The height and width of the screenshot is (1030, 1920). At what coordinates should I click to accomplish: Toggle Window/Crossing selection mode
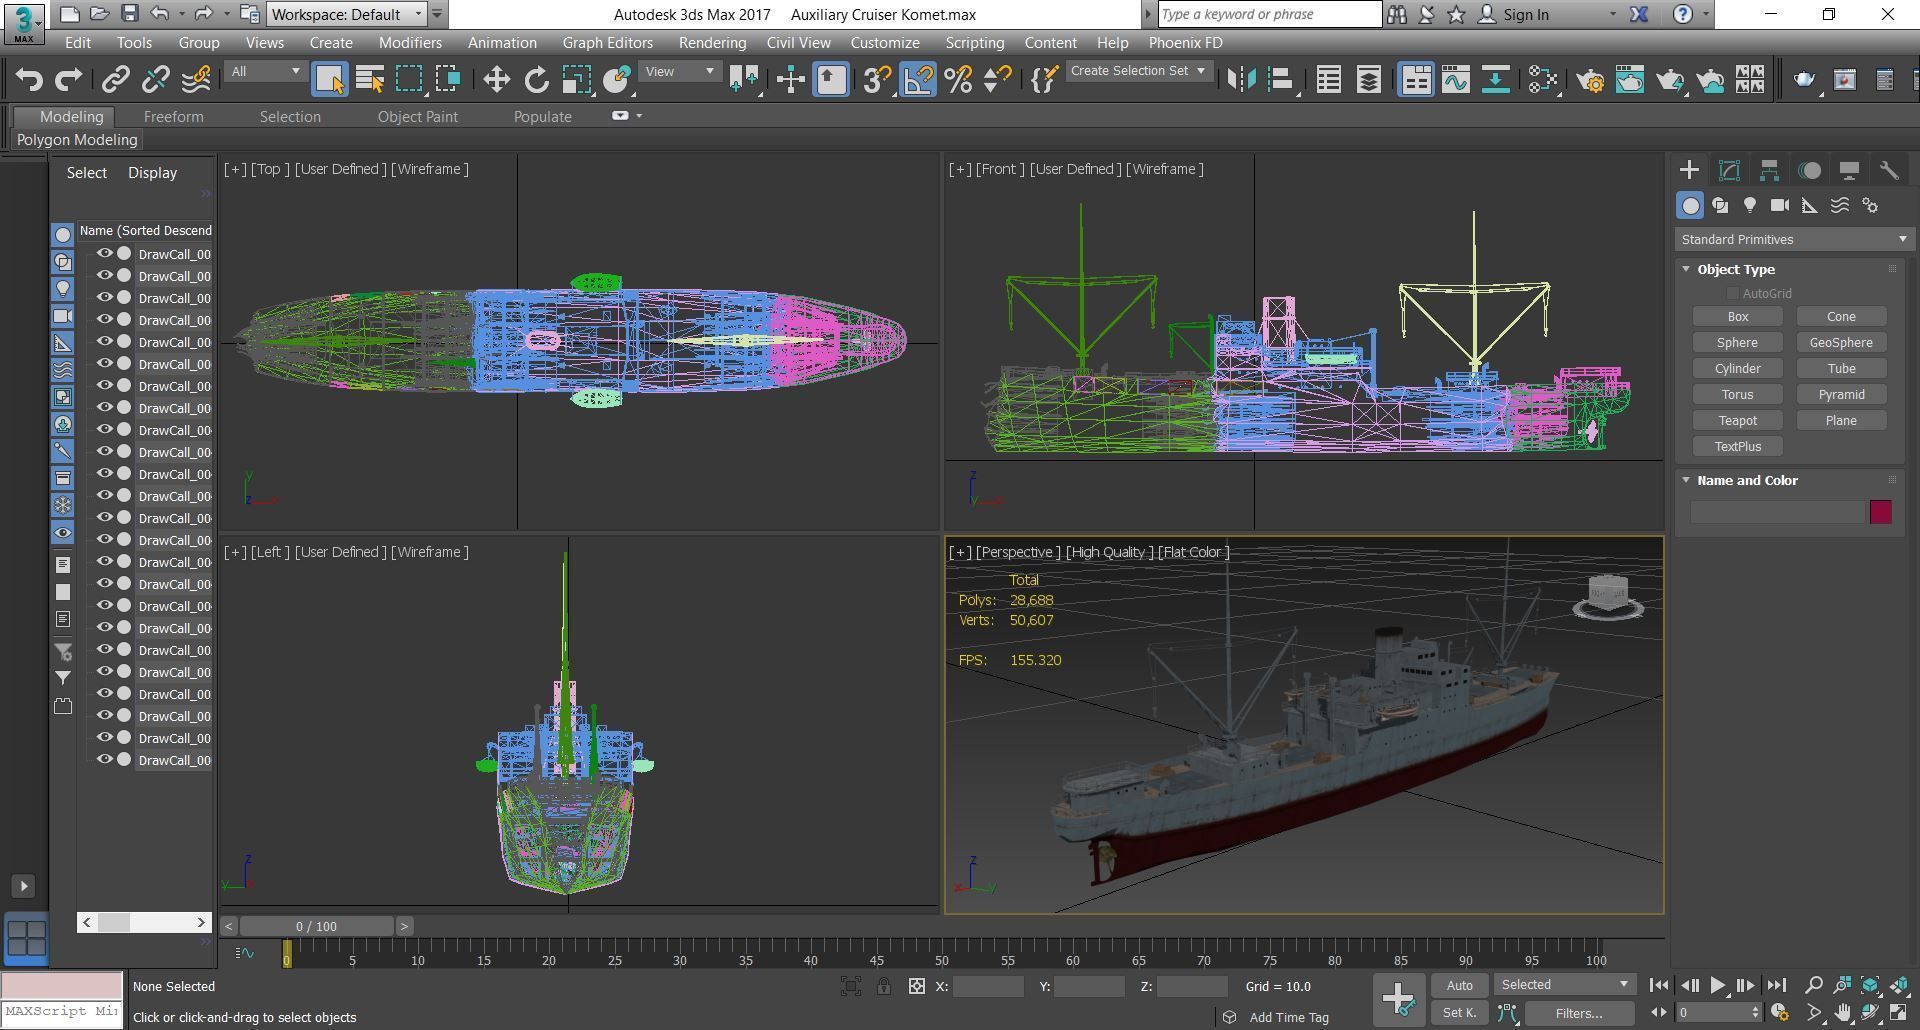pyautogui.click(x=448, y=80)
